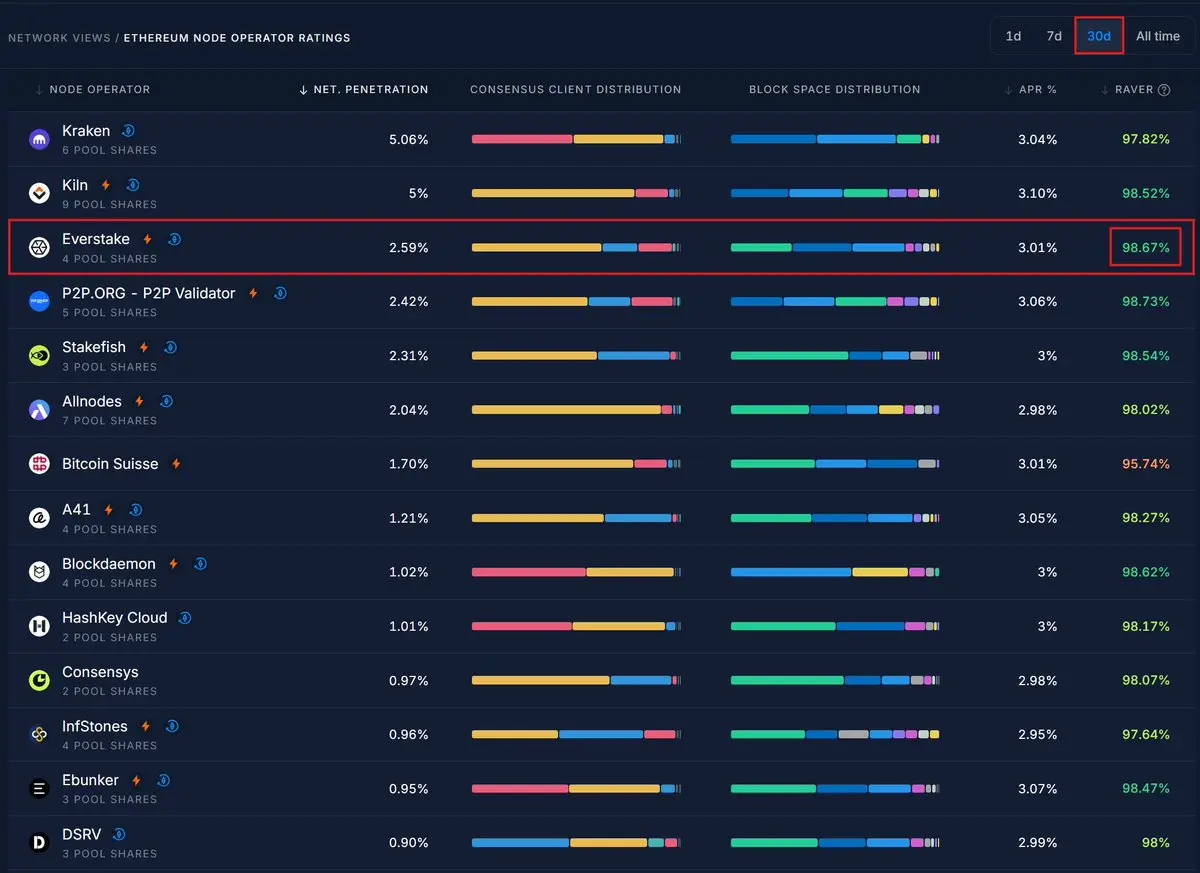This screenshot has width=1200, height=873.
Task: Click DSRV's 2.99% APR value
Action: click(1038, 842)
